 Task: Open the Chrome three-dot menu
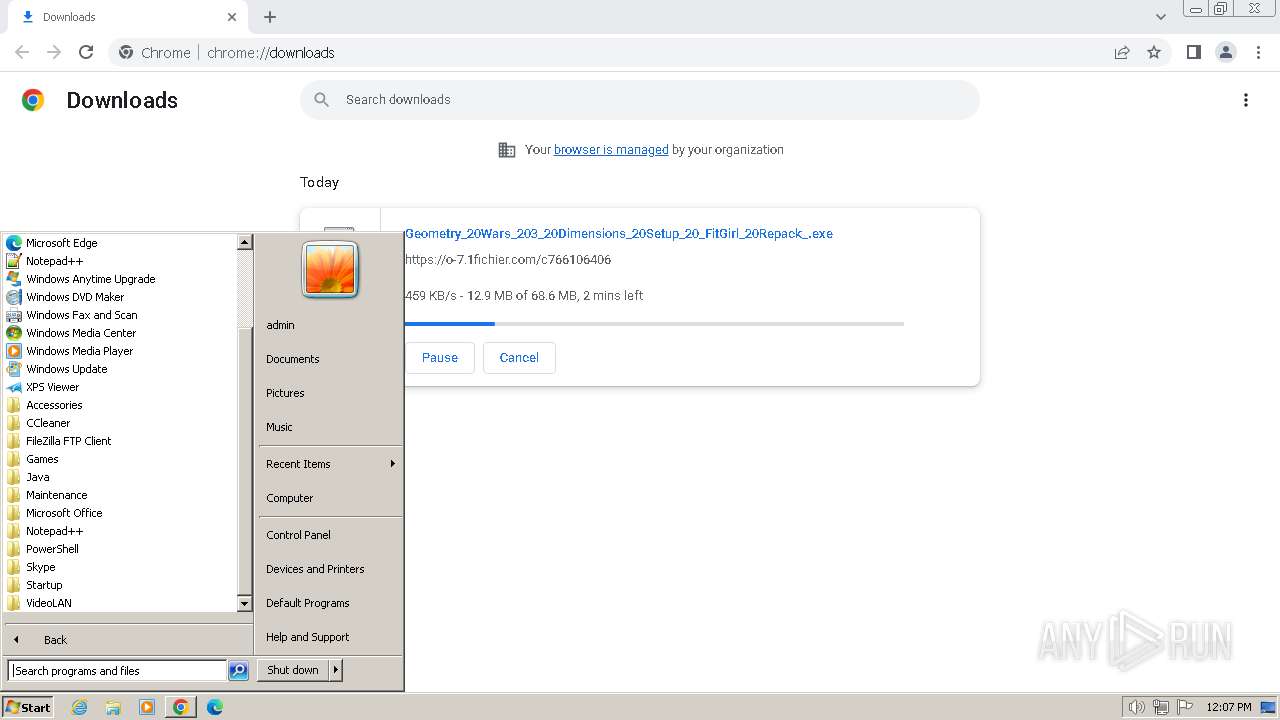[x=1259, y=52]
